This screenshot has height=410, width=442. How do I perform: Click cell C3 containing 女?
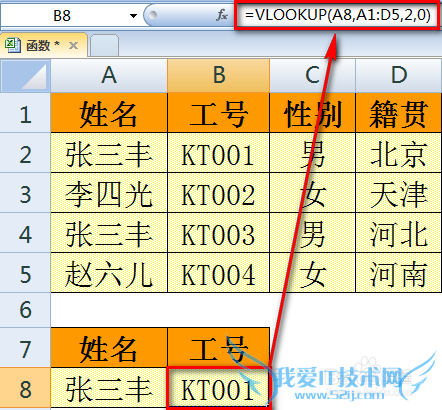(312, 192)
